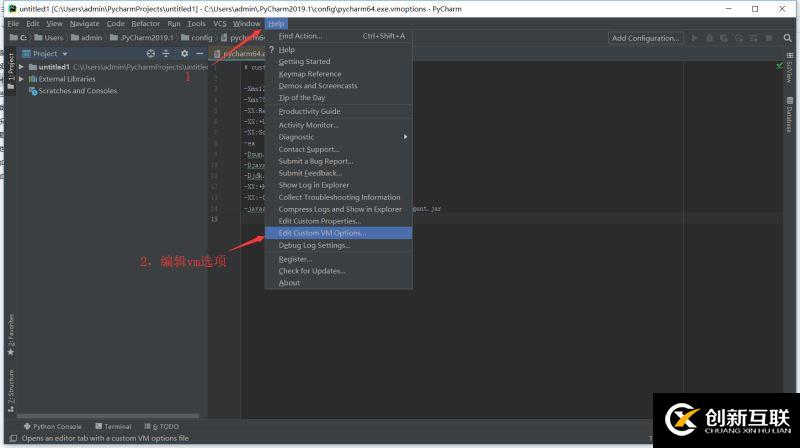Viewport: 800px width, 448px height.
Task: Open the Z: Structure tool window
Action: (x=11, y=390)
